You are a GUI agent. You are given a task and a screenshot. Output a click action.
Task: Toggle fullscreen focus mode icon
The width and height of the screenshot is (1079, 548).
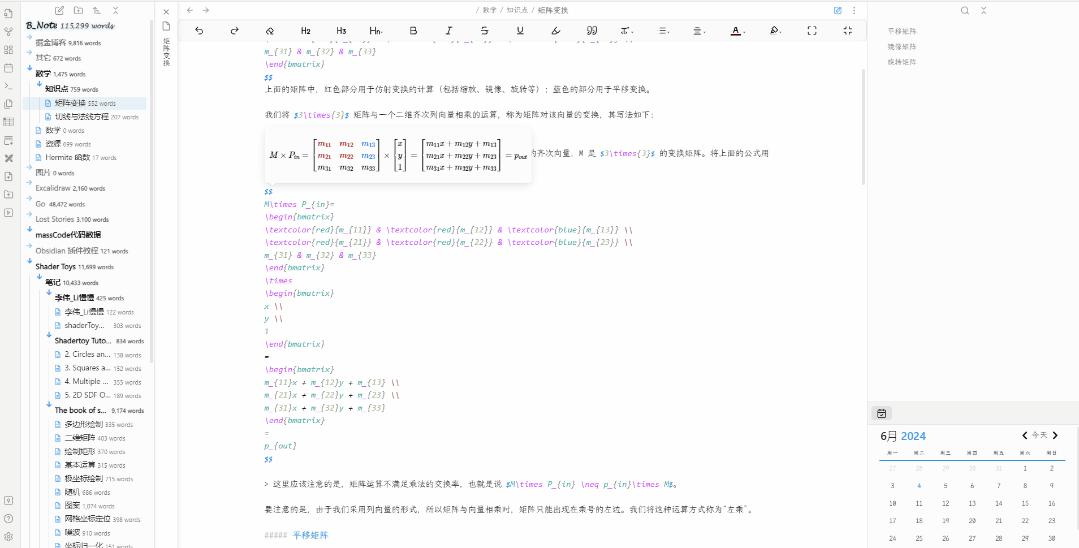(812, 31)
